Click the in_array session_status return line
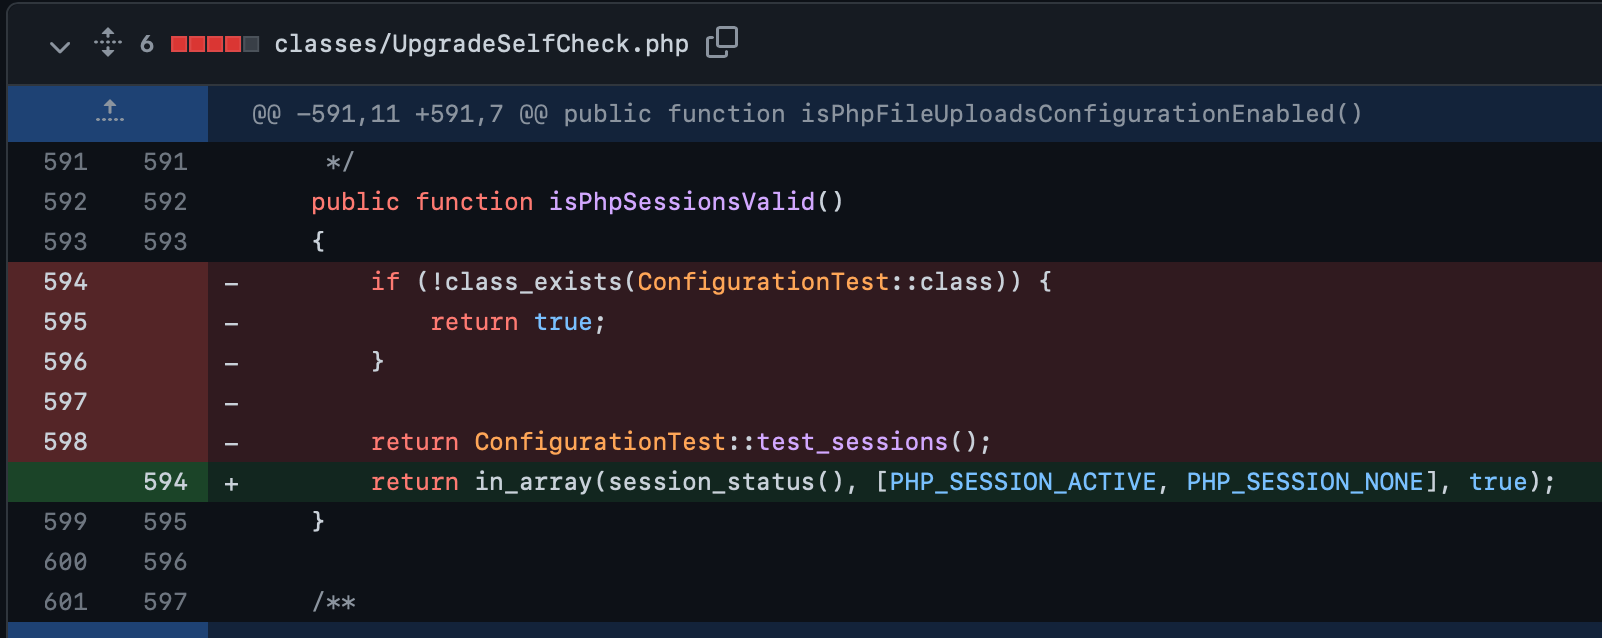 [905, 482]
